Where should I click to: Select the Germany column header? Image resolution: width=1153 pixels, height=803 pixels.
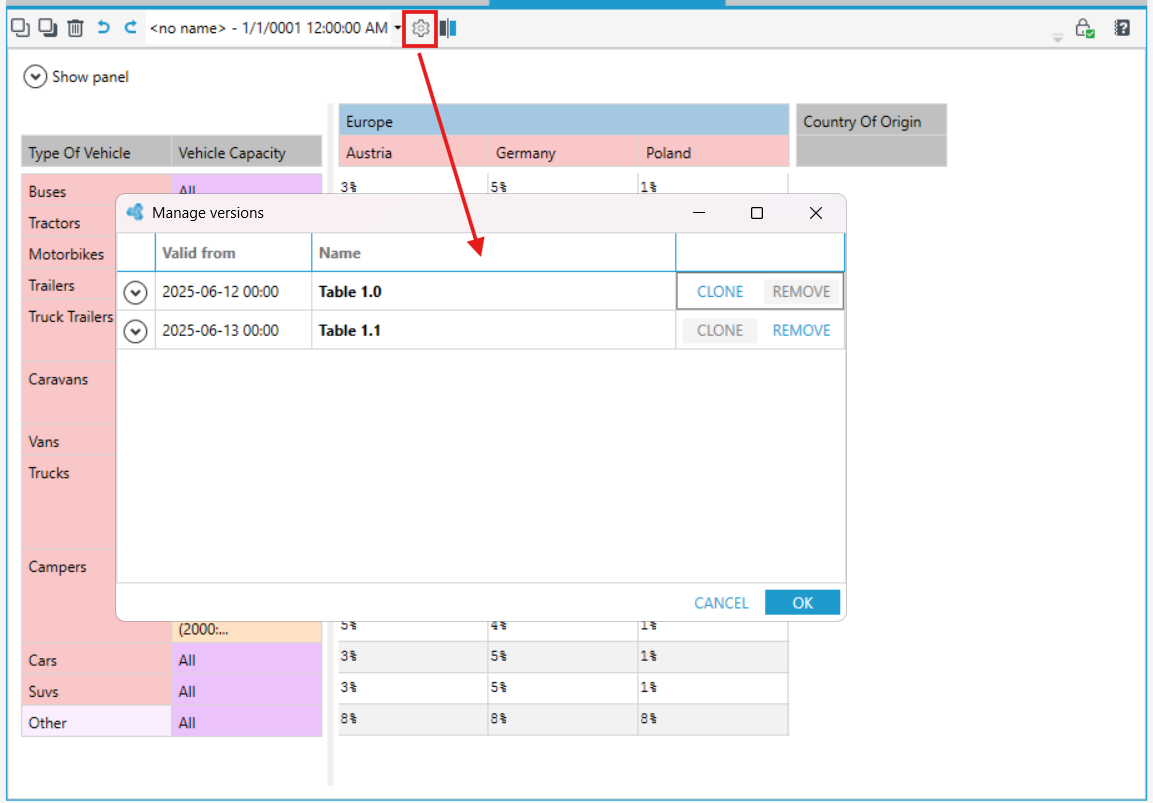tap(563, 153)
